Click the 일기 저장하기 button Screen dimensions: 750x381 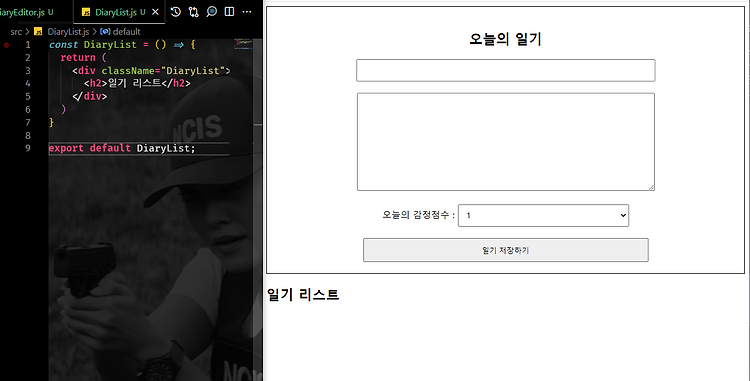506,250
